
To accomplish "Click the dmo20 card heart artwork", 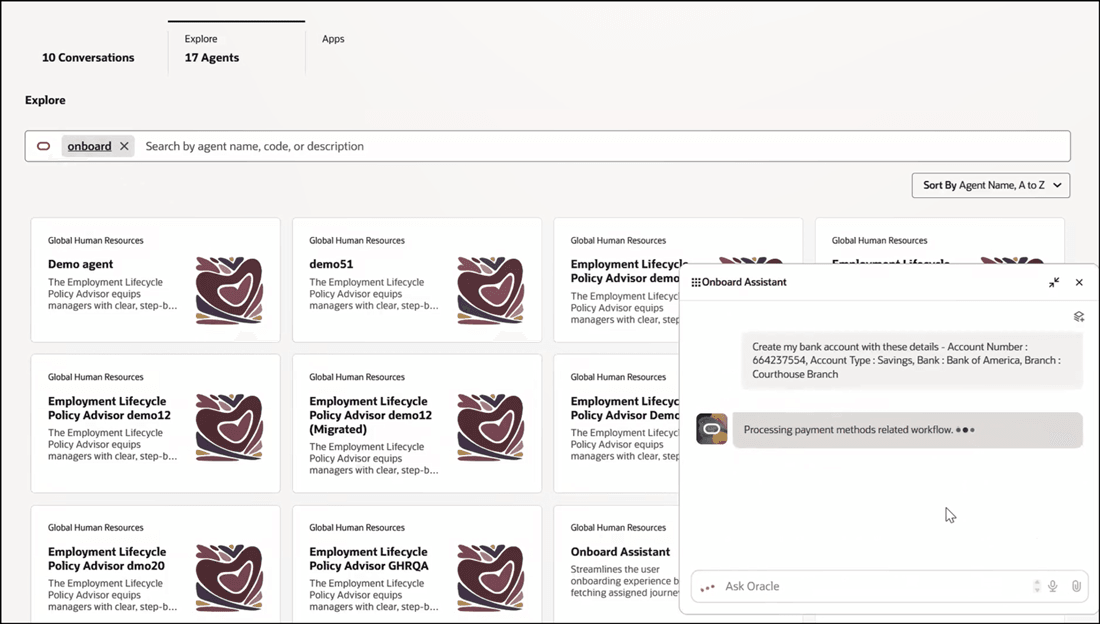I will [229, 578].
